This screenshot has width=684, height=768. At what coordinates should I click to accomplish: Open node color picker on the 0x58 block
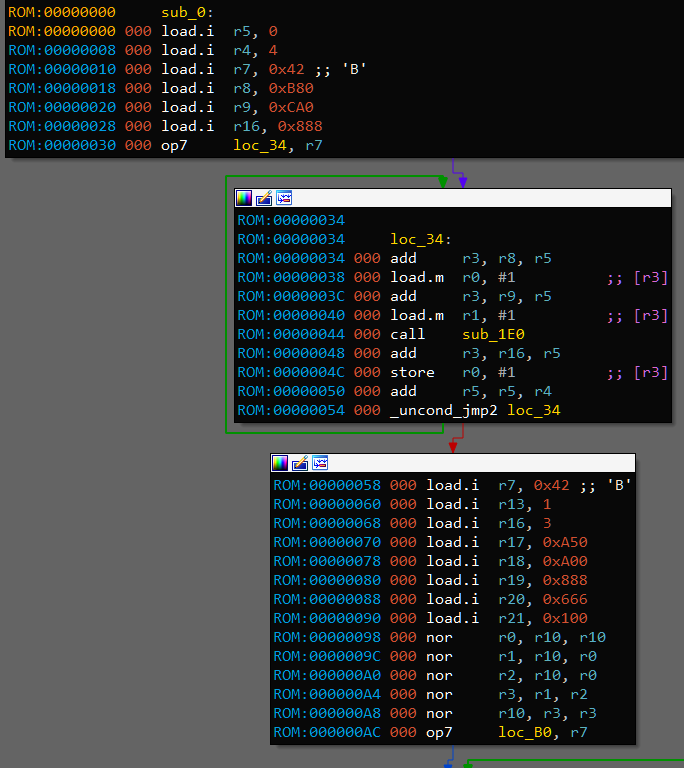pyautogui.click(x=280, y=463)
